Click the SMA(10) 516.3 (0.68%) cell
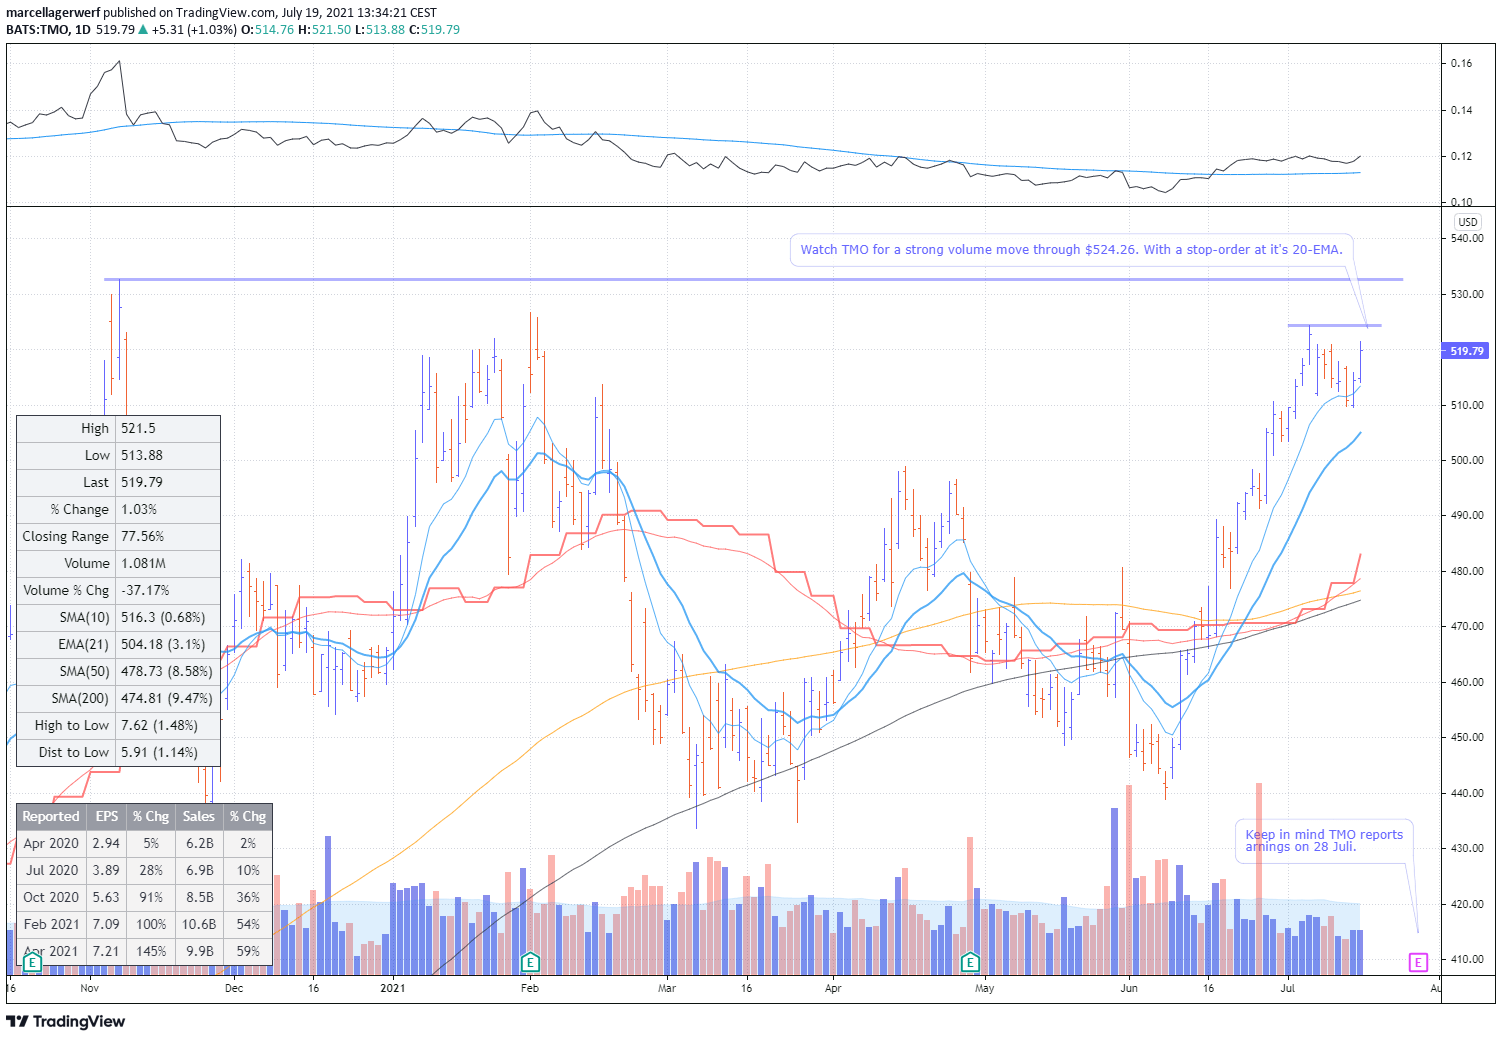1502x1040 pixels. click(167, 617)
